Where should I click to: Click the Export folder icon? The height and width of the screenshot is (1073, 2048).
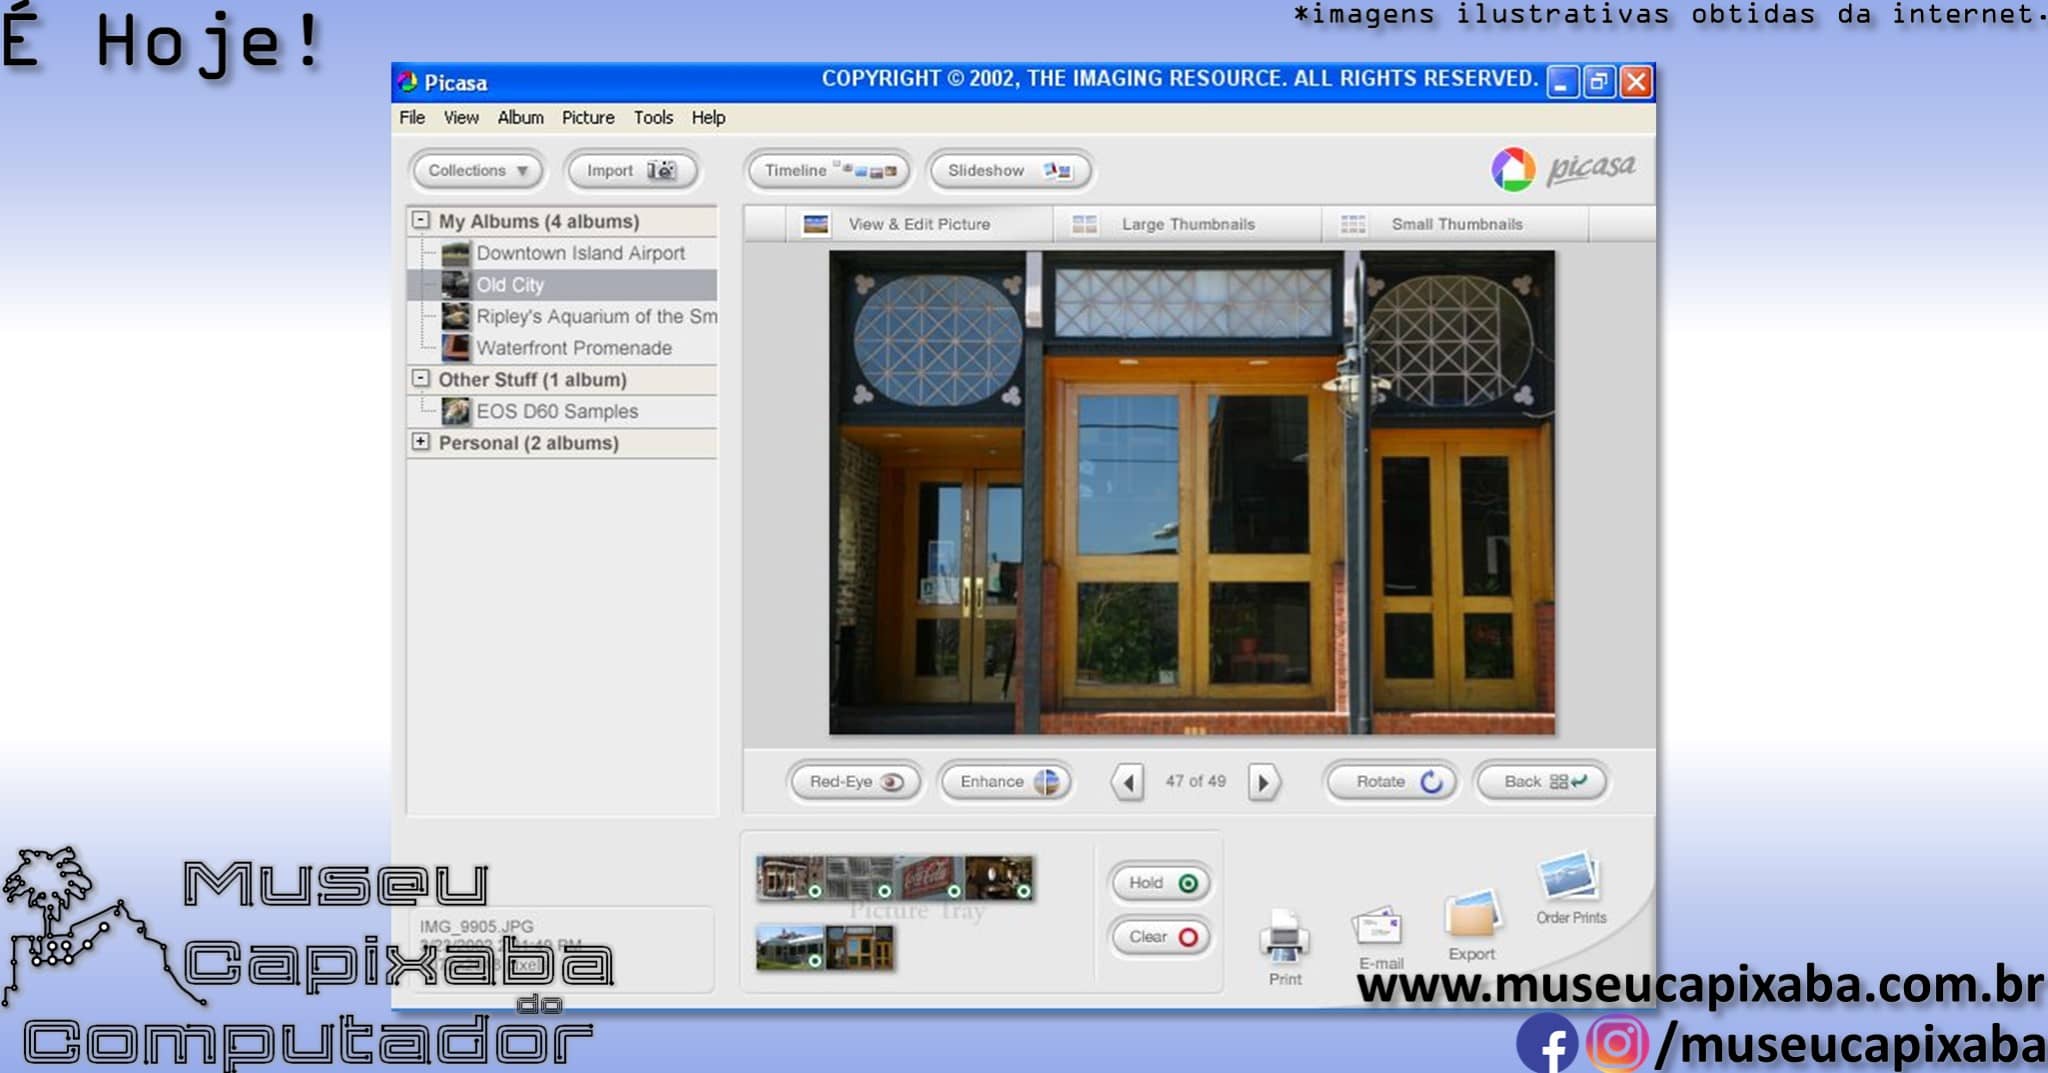1472,916
